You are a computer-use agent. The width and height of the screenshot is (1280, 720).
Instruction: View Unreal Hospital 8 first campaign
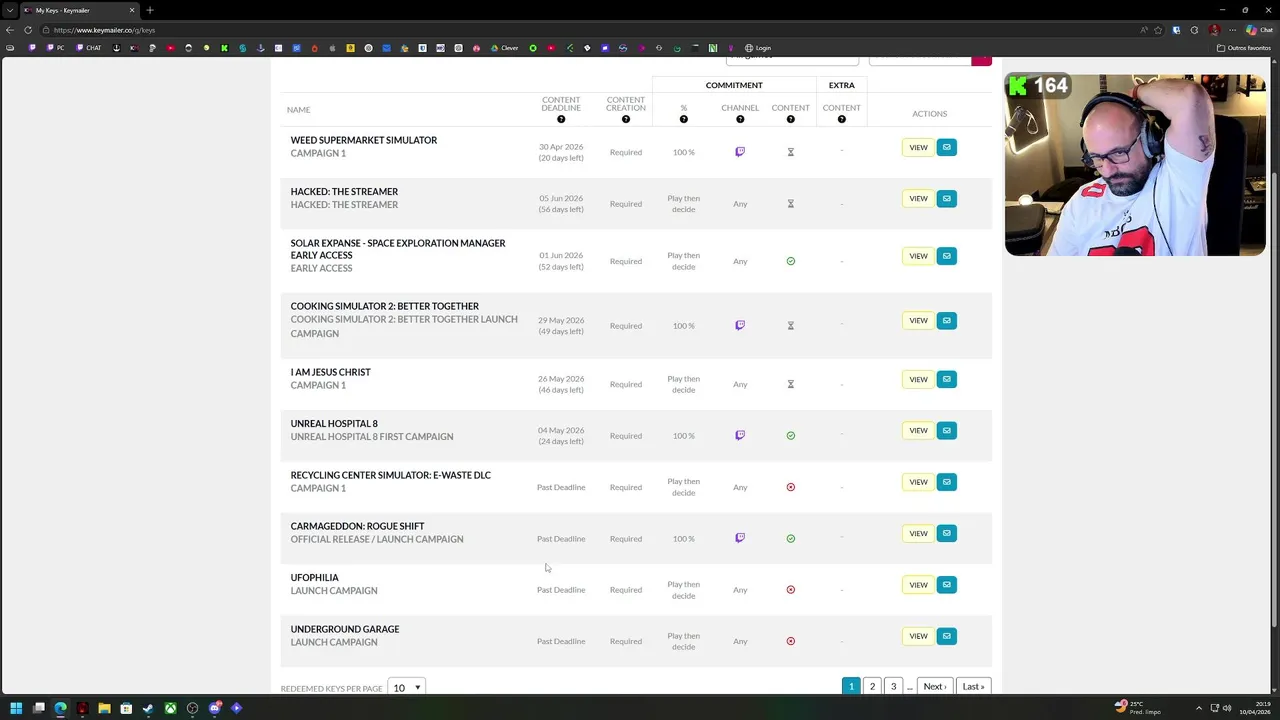pos(918,430)
